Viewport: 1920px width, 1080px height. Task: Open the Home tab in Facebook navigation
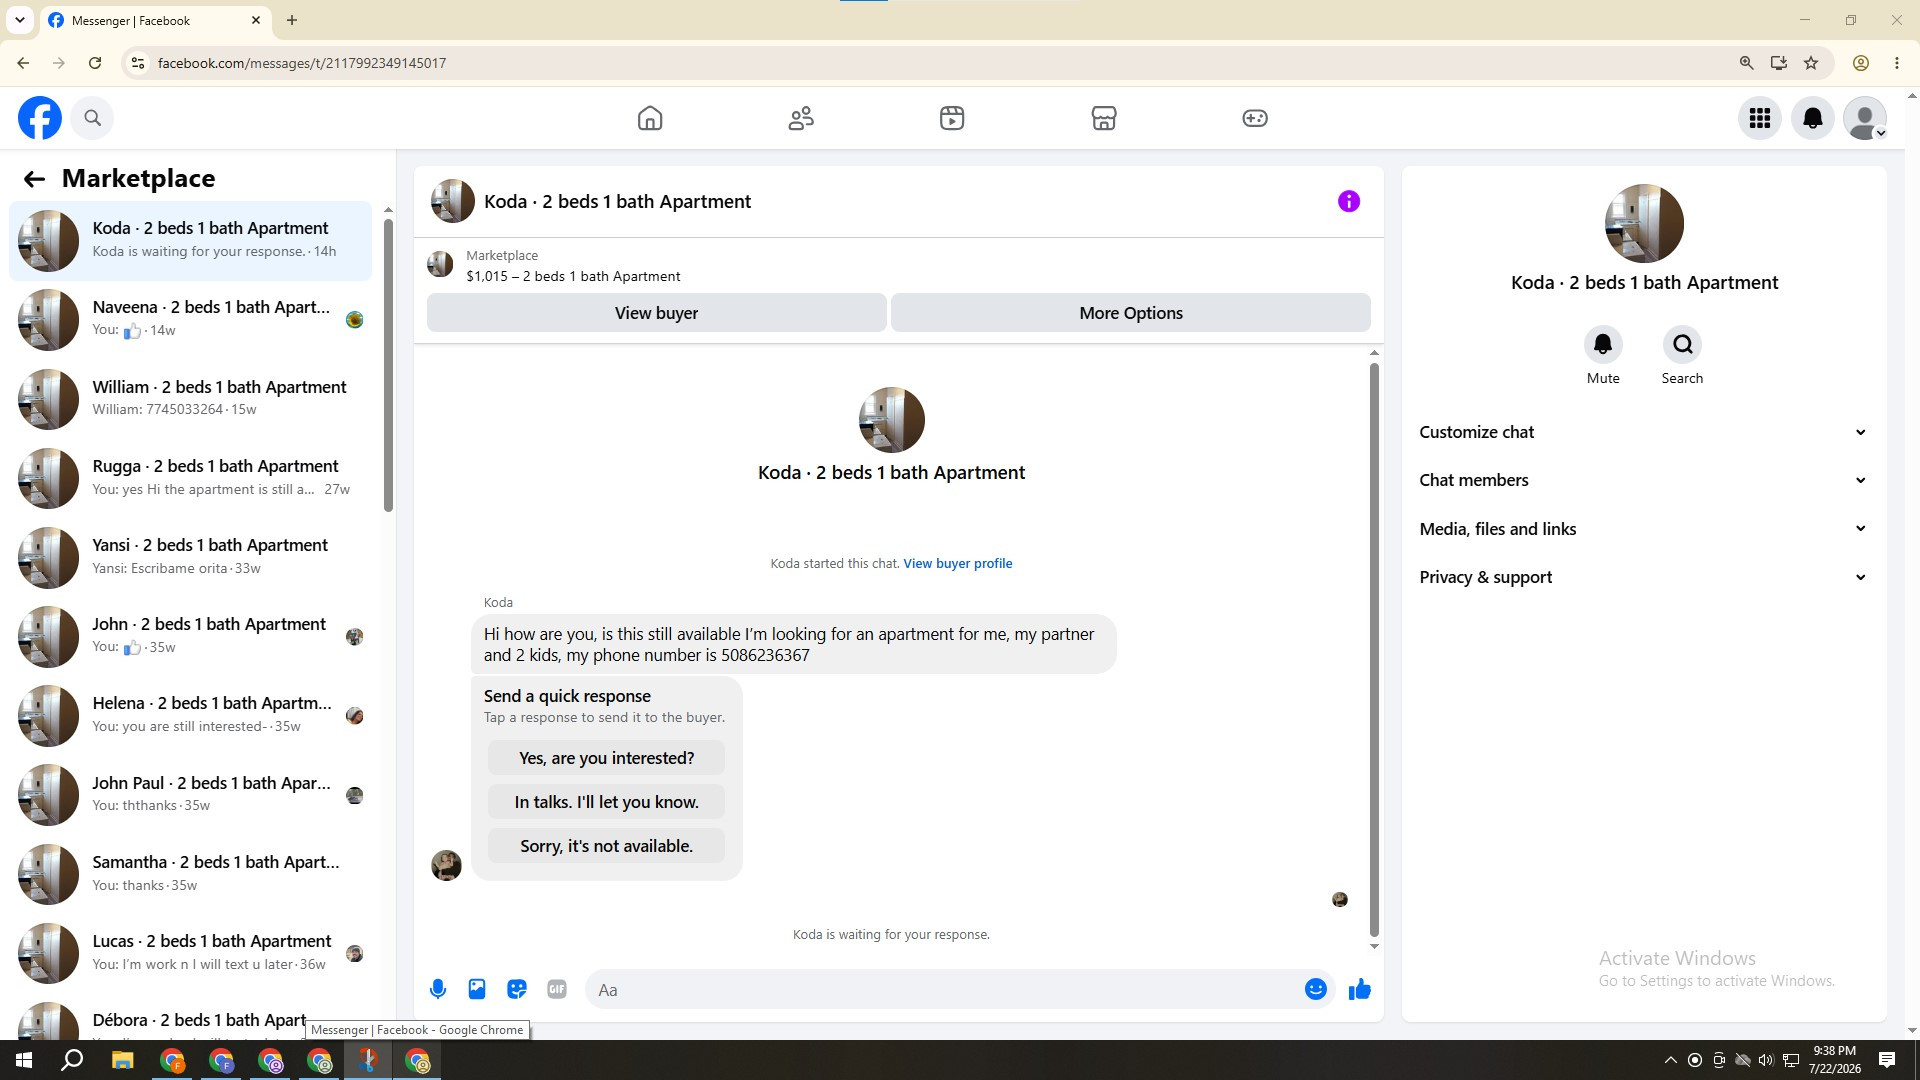pyautogui.click(x=650, y=118)
